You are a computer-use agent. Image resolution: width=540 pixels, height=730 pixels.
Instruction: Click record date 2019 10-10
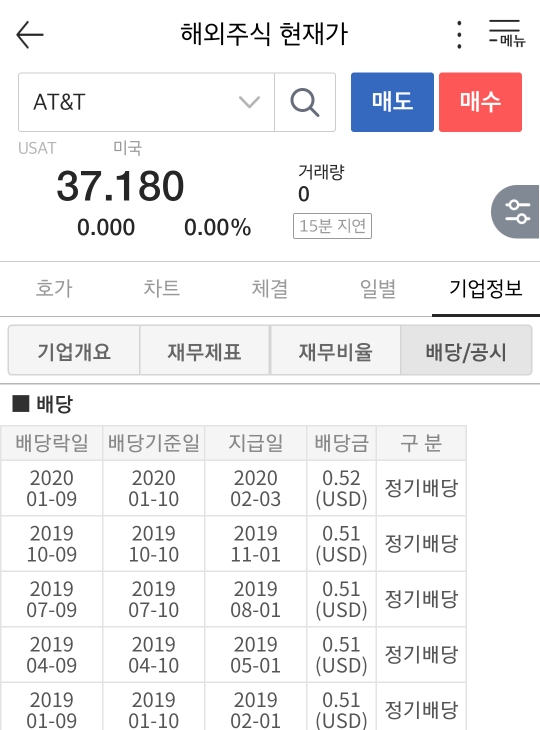(x=154, y=544)
